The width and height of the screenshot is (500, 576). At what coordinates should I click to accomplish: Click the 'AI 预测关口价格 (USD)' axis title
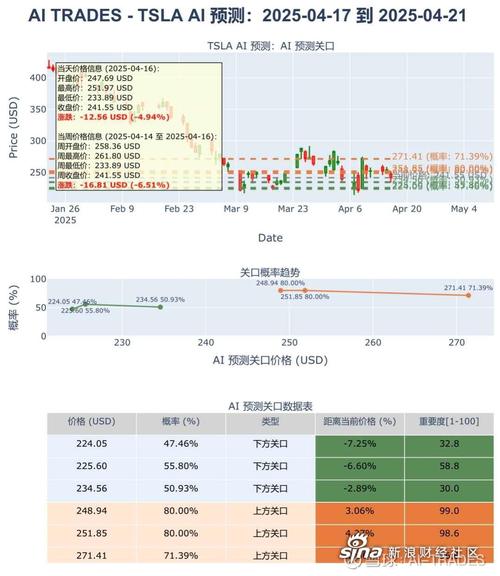(270, 360)
